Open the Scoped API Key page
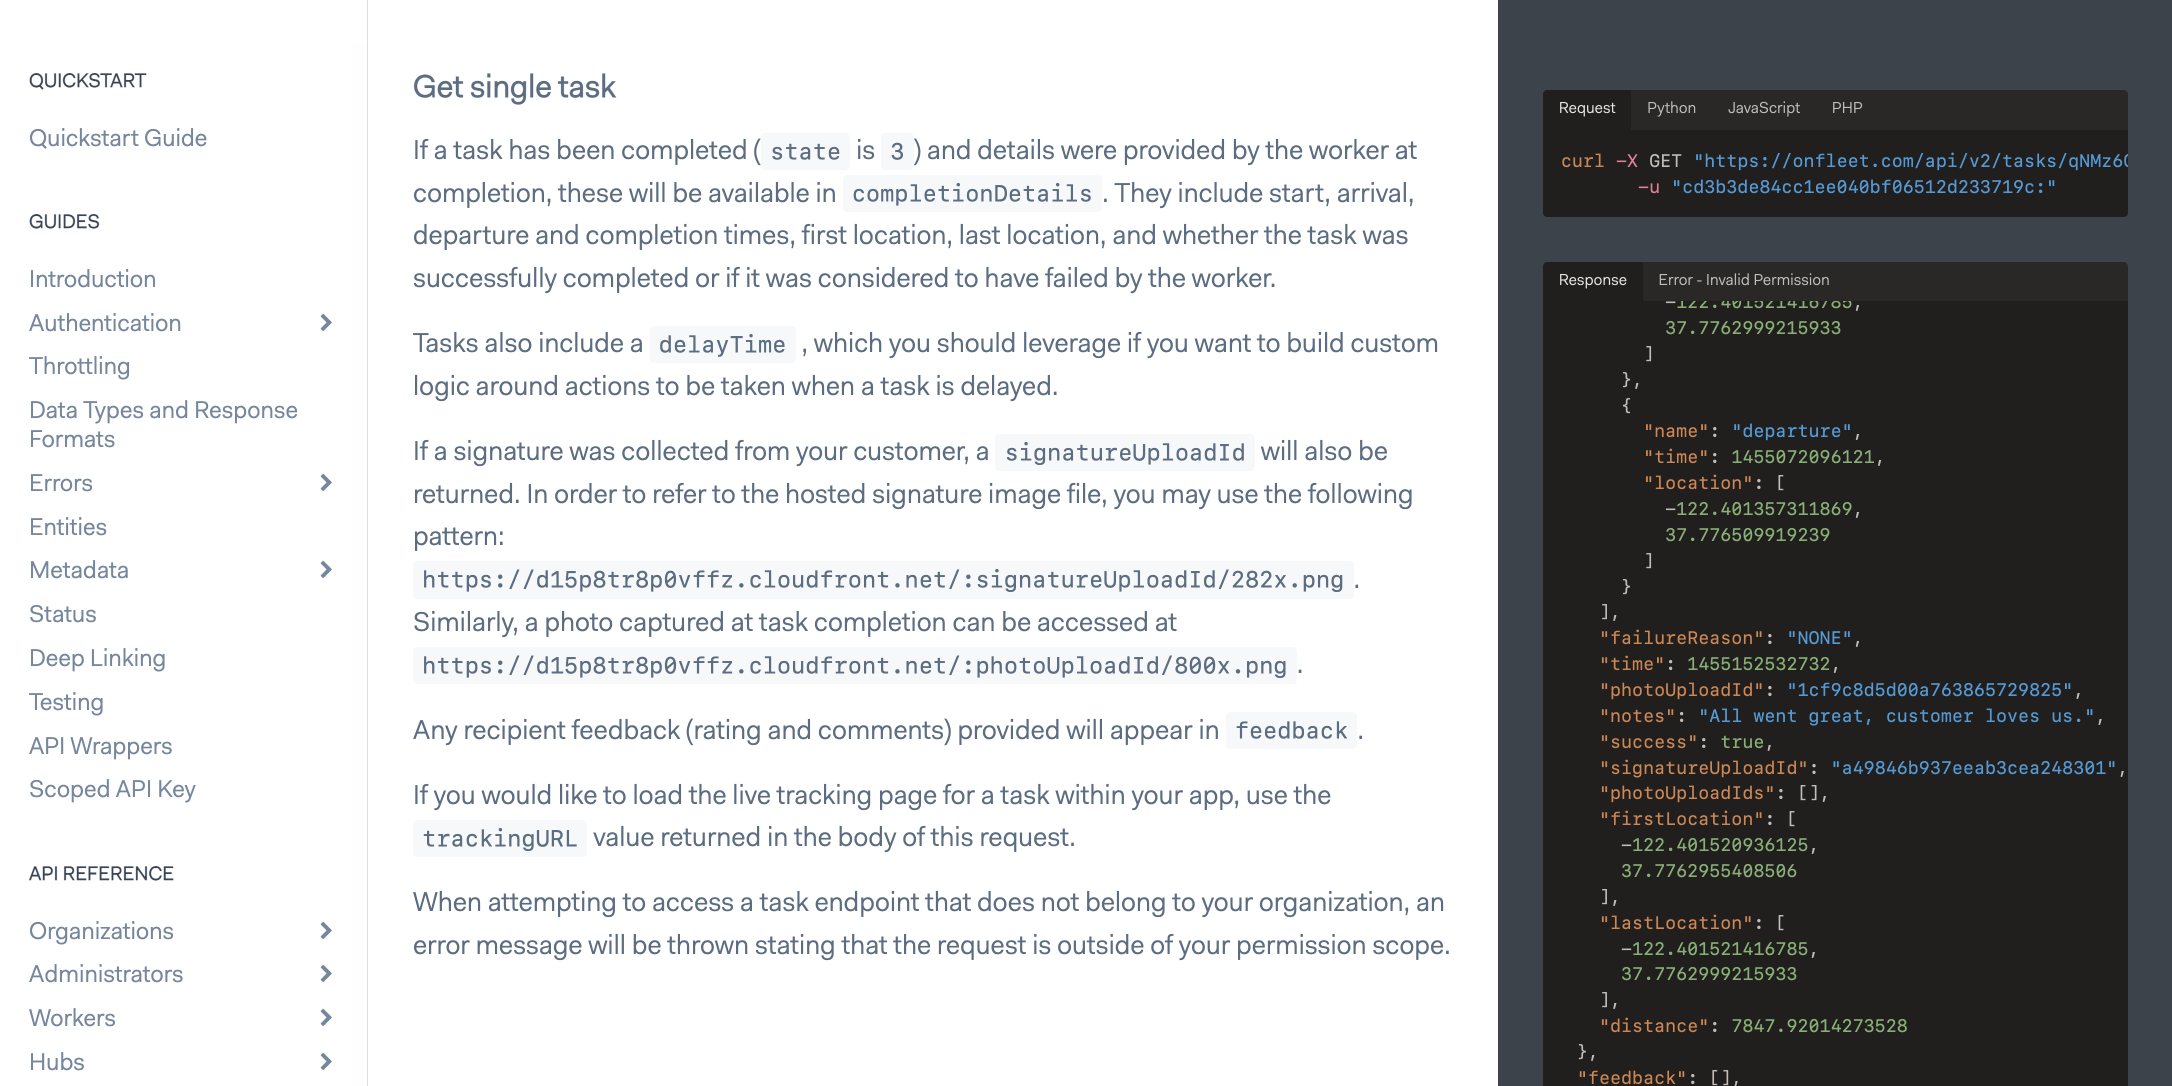Screen dimensions: 2172x1086 click(x=112, y=789)
